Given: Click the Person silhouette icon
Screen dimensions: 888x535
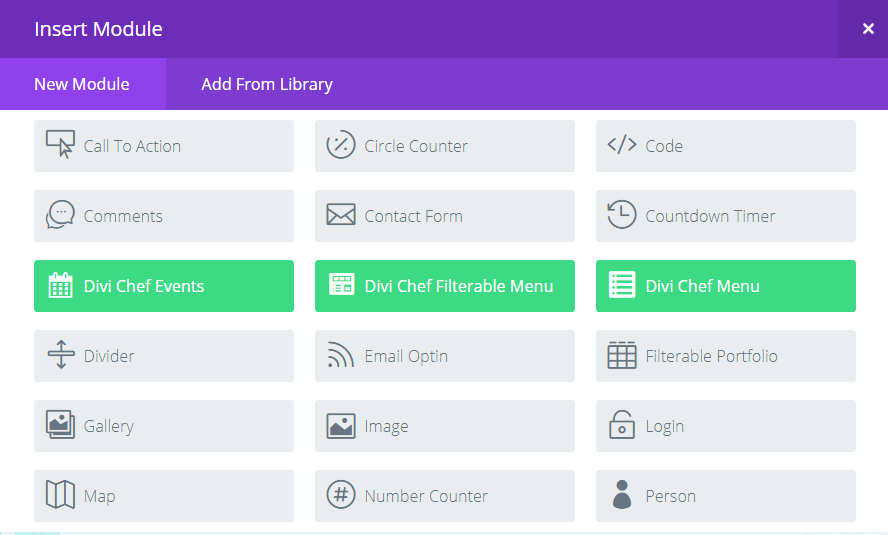Looking at the screenshot, I should tap(622, 494).
